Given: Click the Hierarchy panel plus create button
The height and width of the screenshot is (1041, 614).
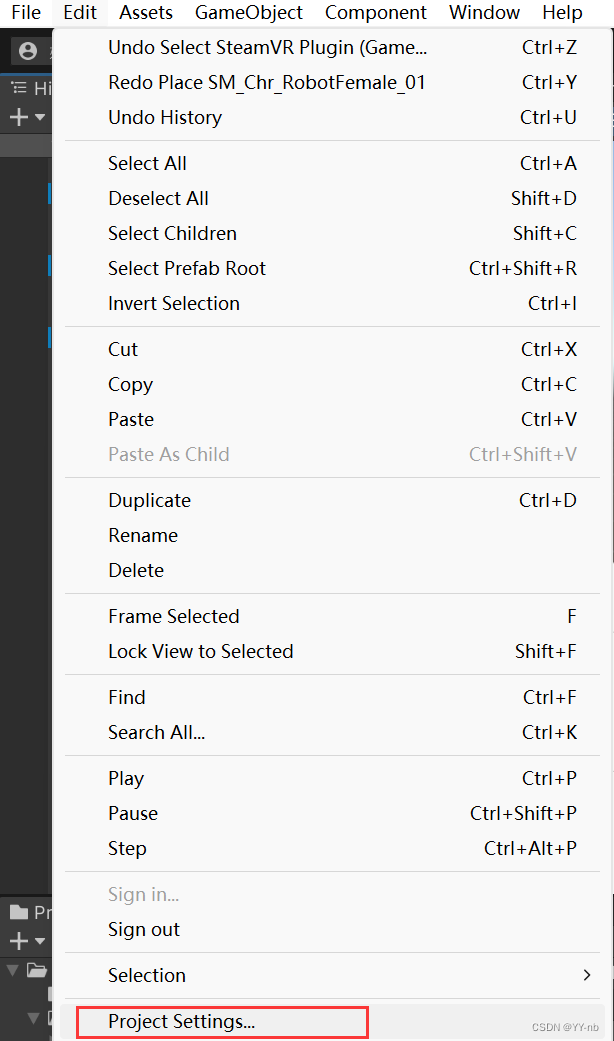Looking at the screenshot, I should (18, 118).
